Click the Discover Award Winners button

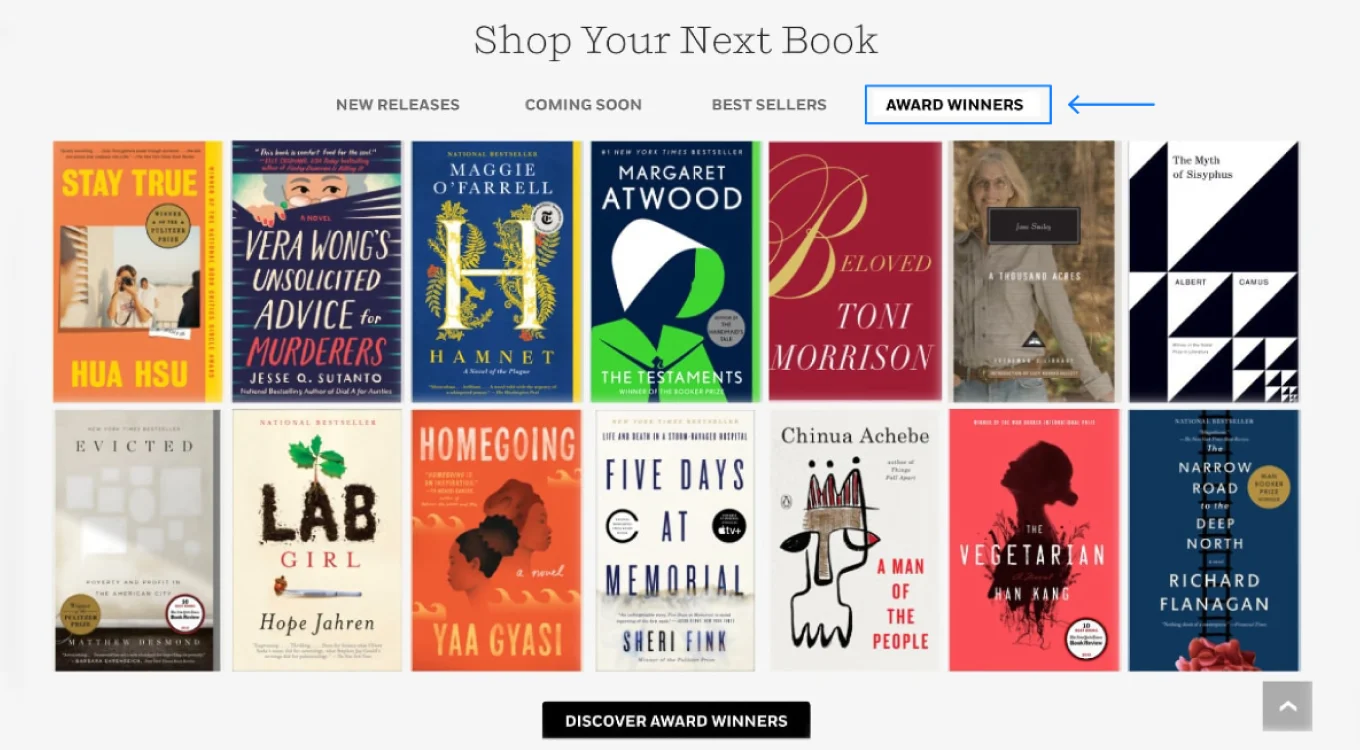tap(676, 720)
